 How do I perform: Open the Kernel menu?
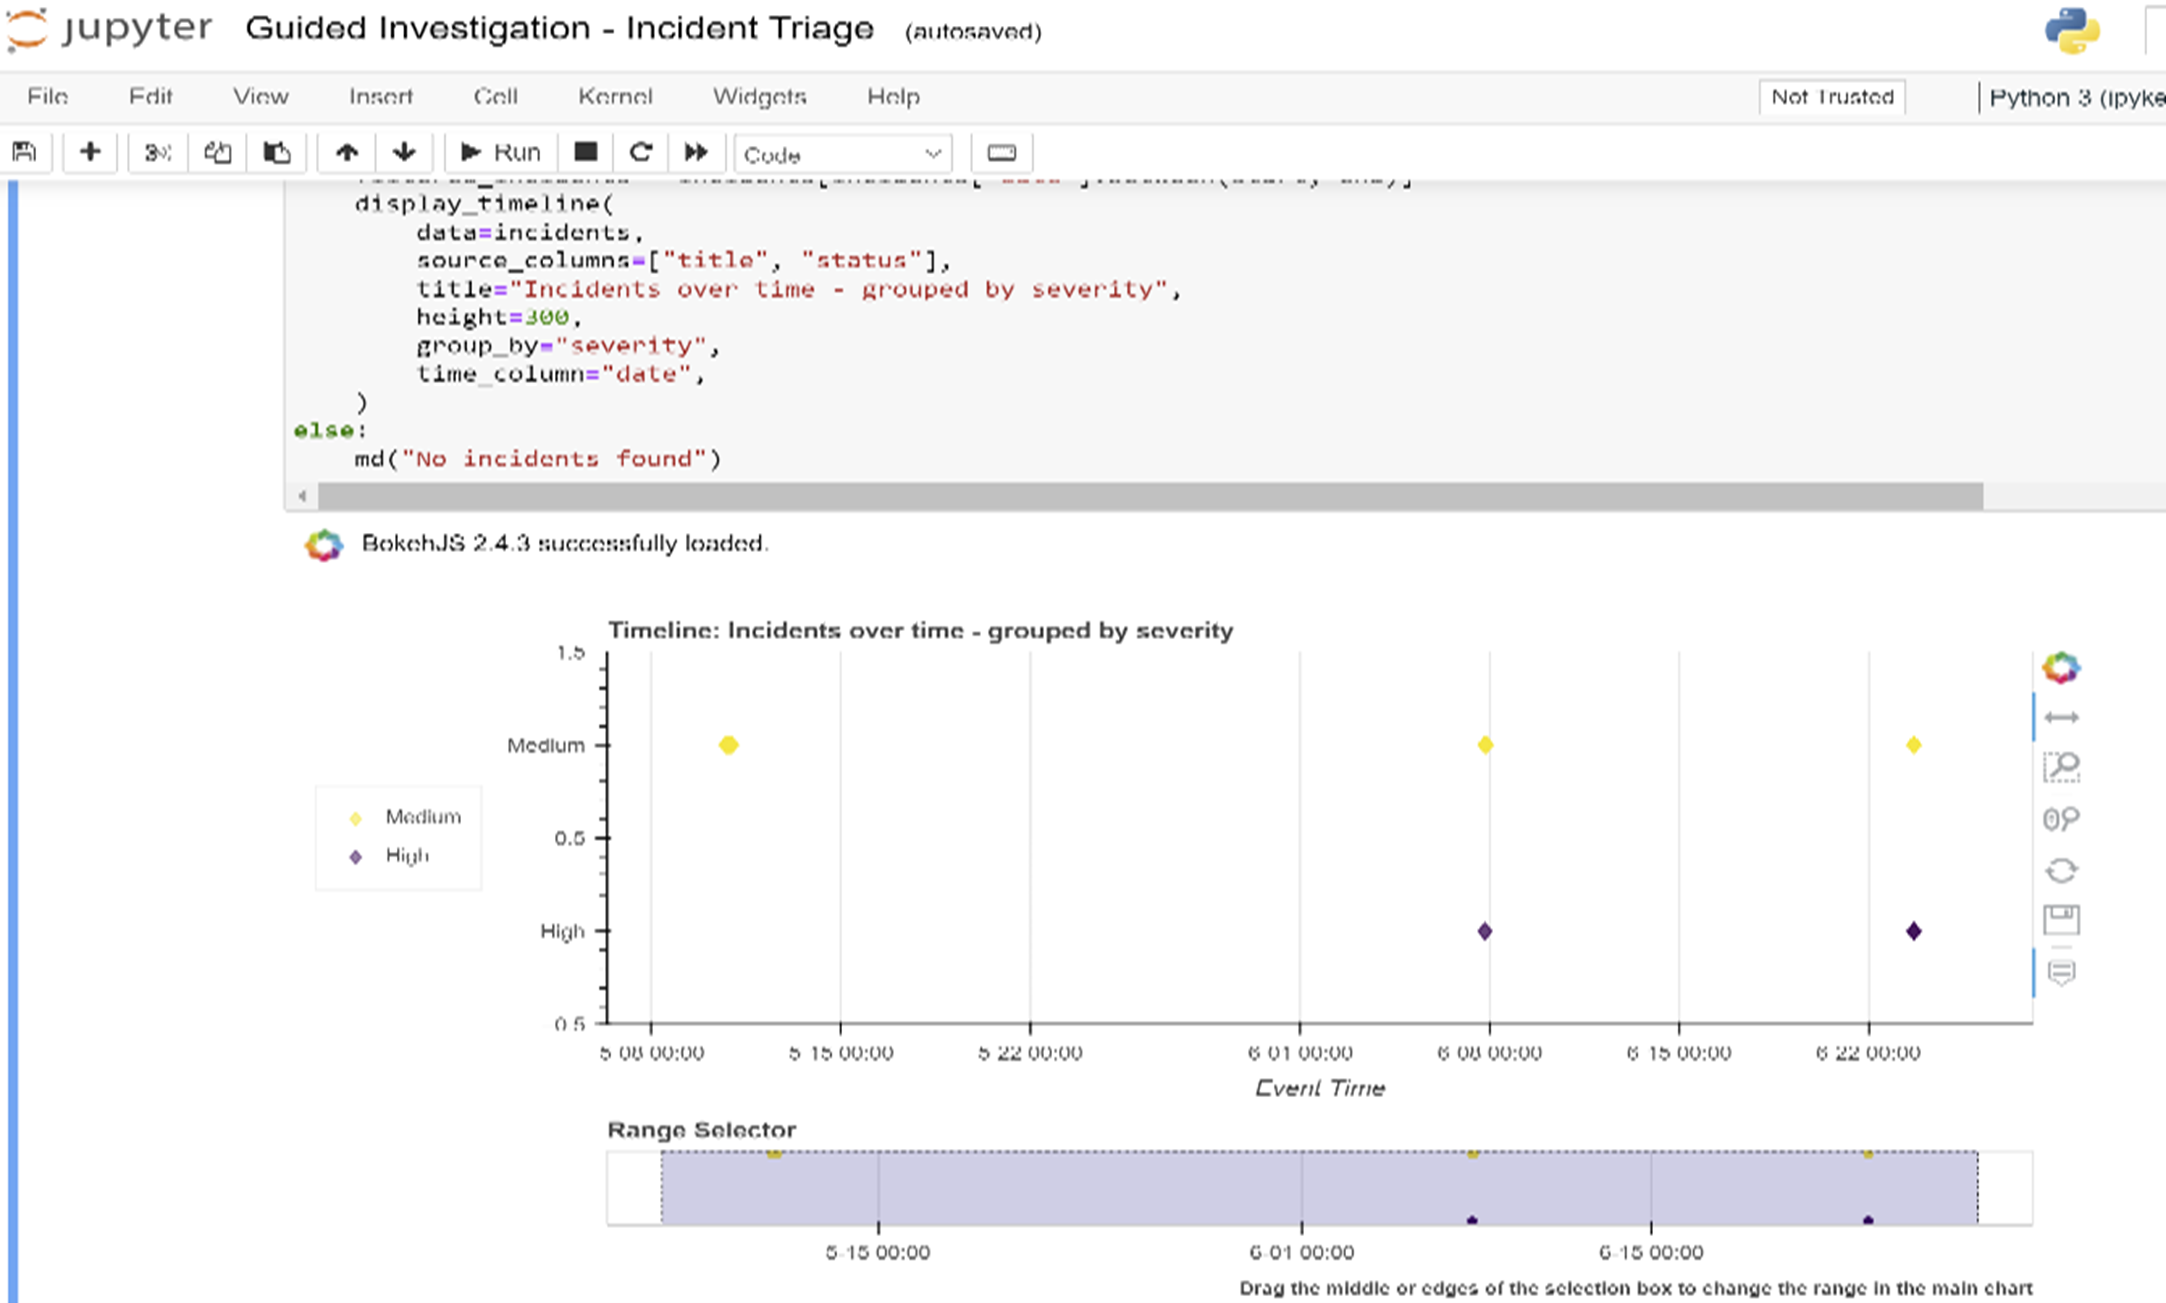tap(615, 96)
